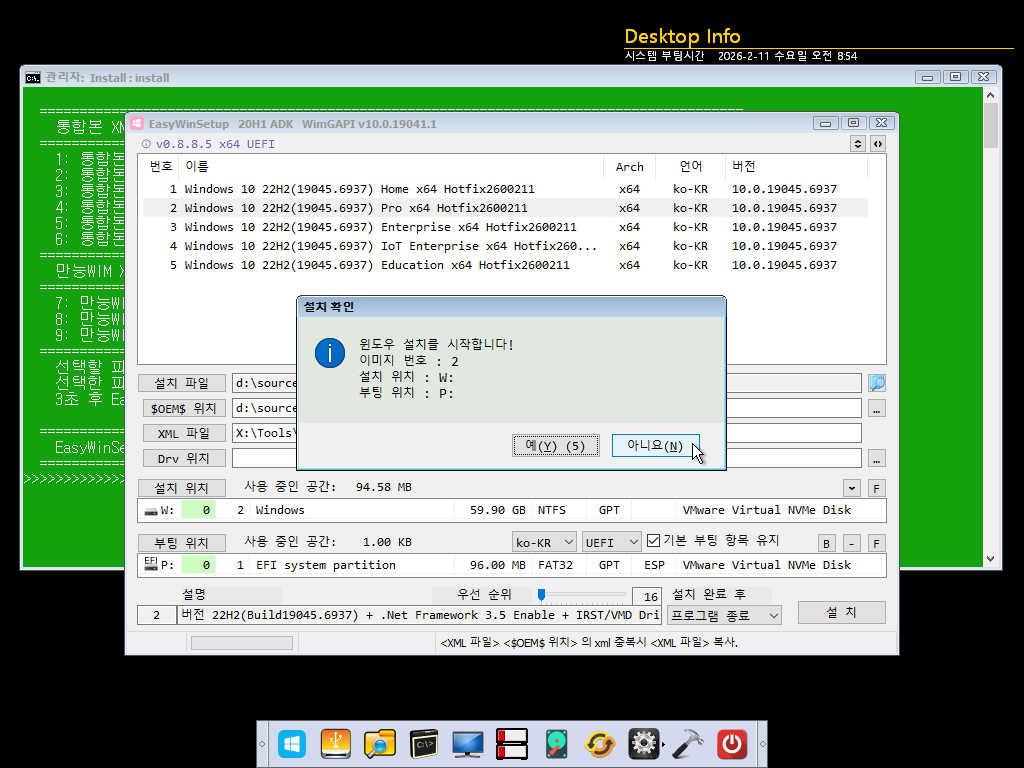Screen dimensions: 1024x768
Task: Browse with ... button beside $OEM$ field
Action: tap(876, 409)
